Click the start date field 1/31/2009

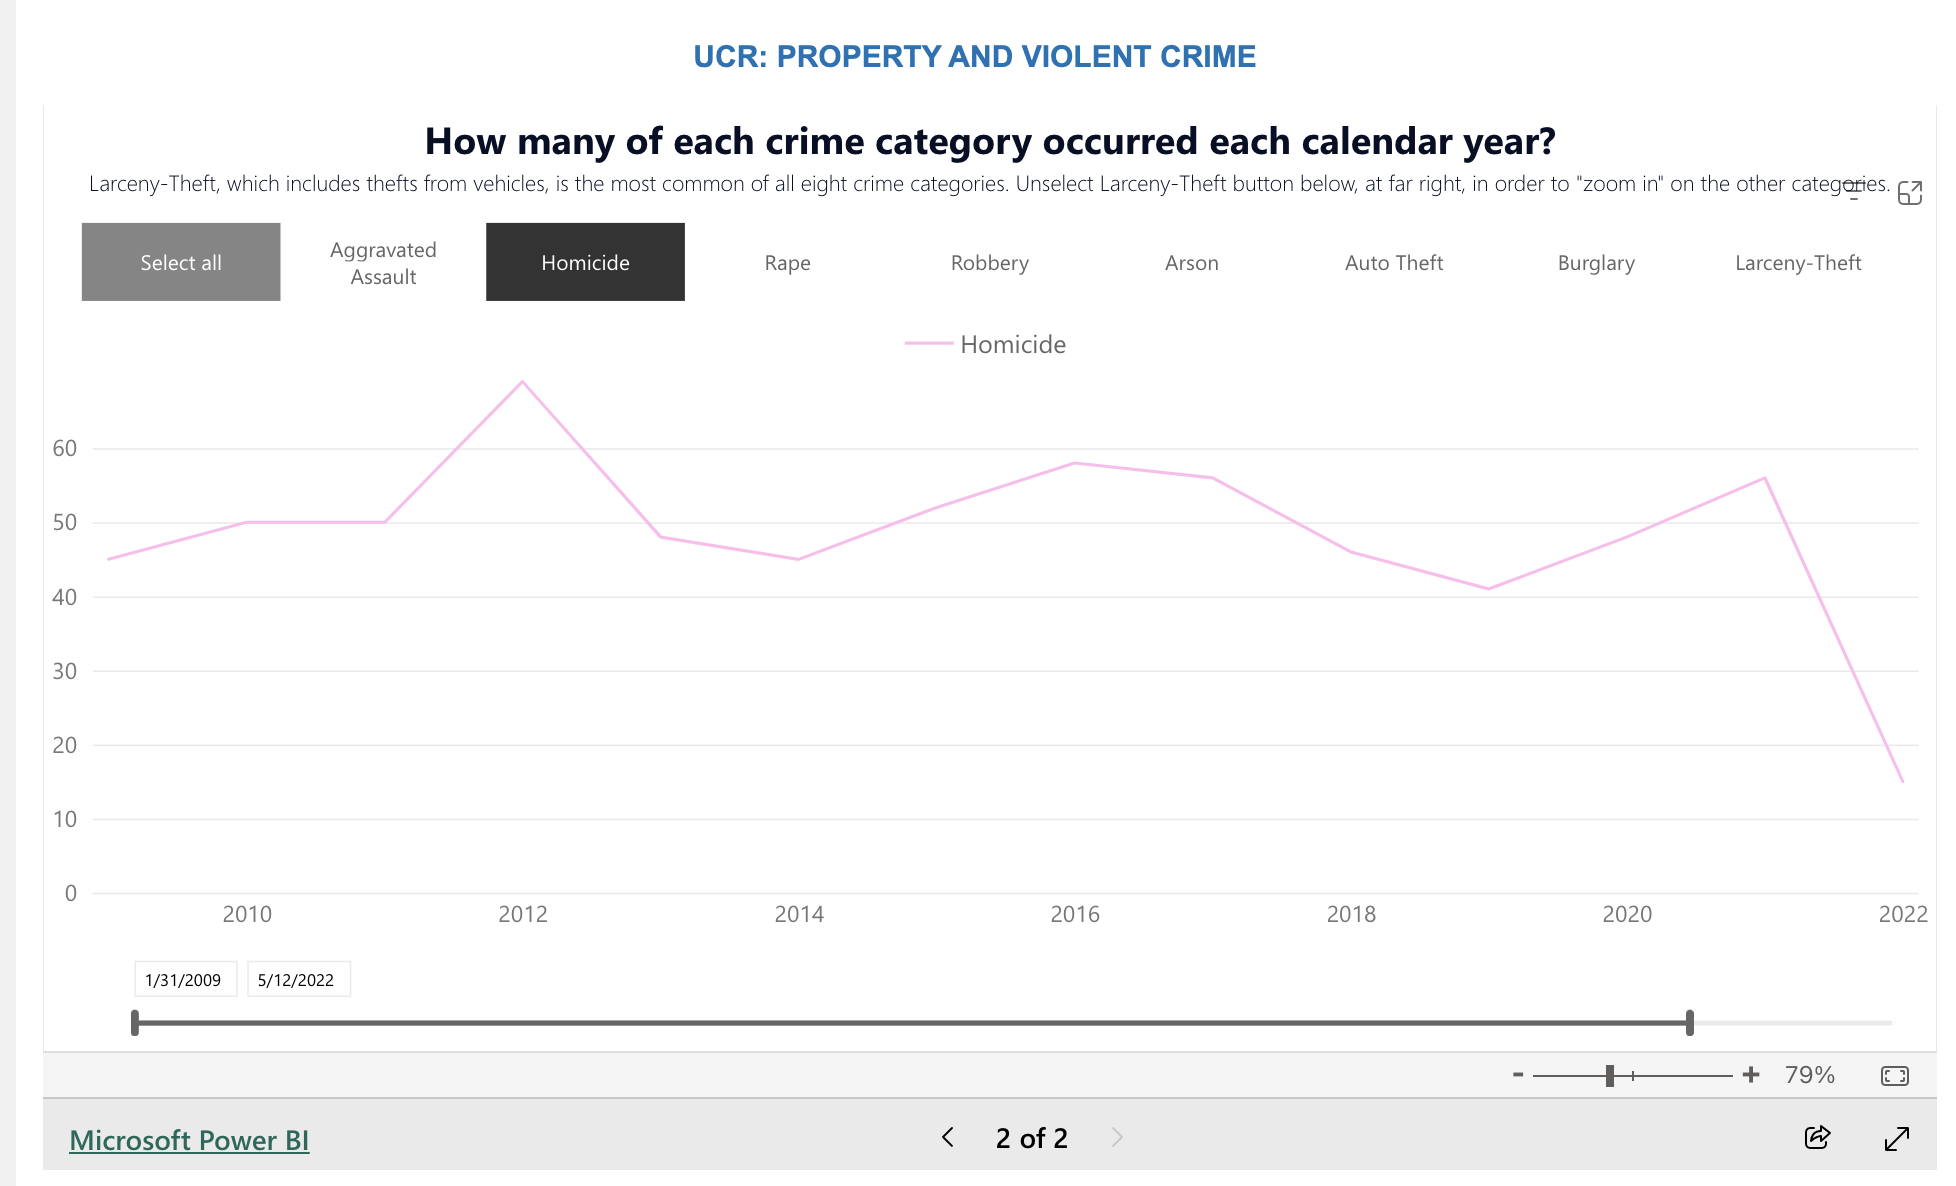184,980
